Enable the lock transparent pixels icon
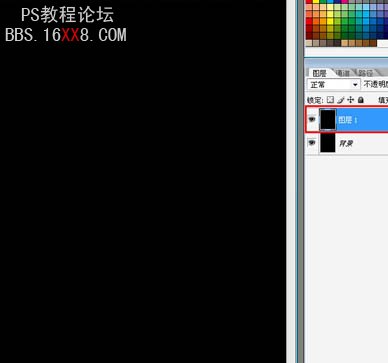Image resolution: width=388 pixels, height=363 pixels. tap(330, 100)
